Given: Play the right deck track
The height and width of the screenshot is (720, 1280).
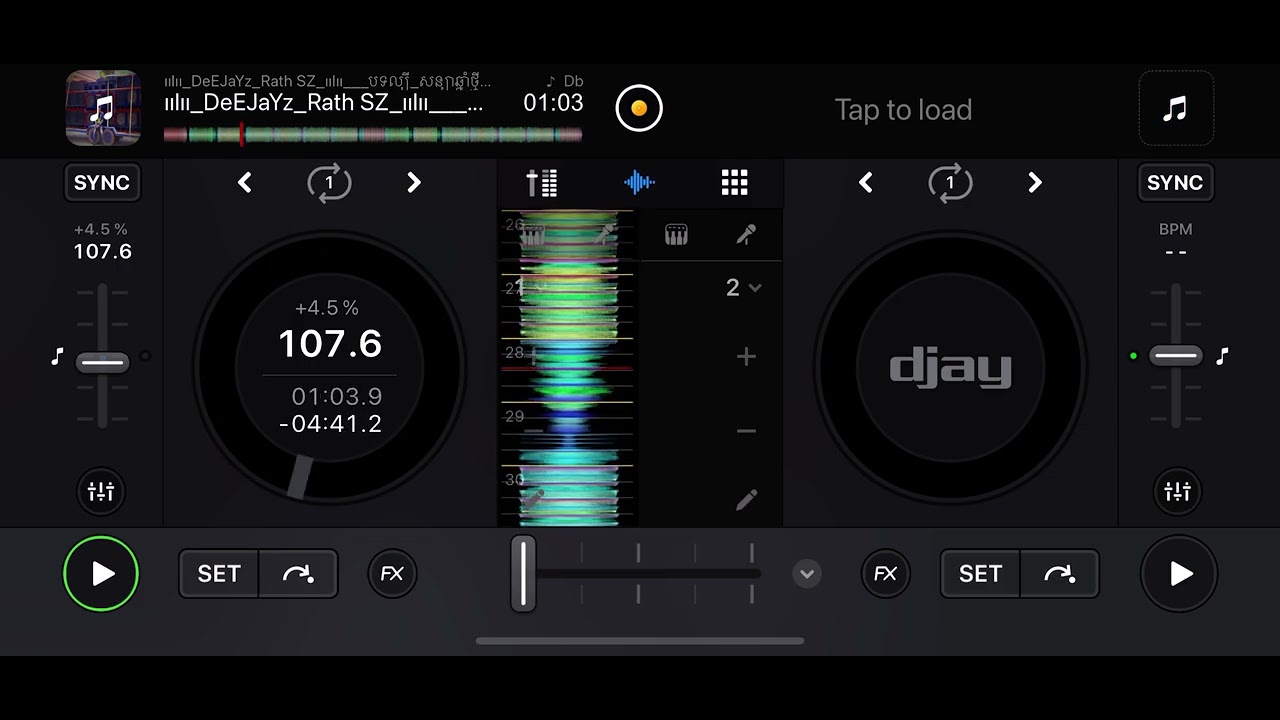Looking at the screenshot, I should pos(1179,574).
